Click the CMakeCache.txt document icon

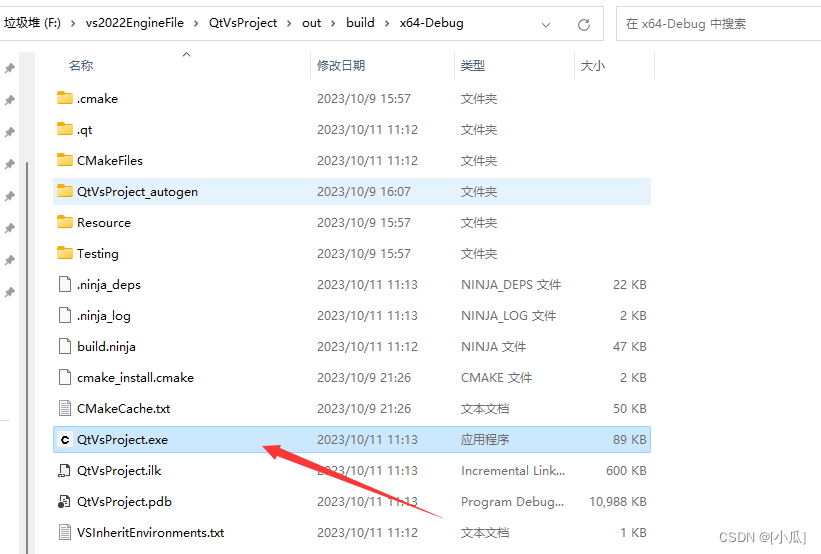65,408
